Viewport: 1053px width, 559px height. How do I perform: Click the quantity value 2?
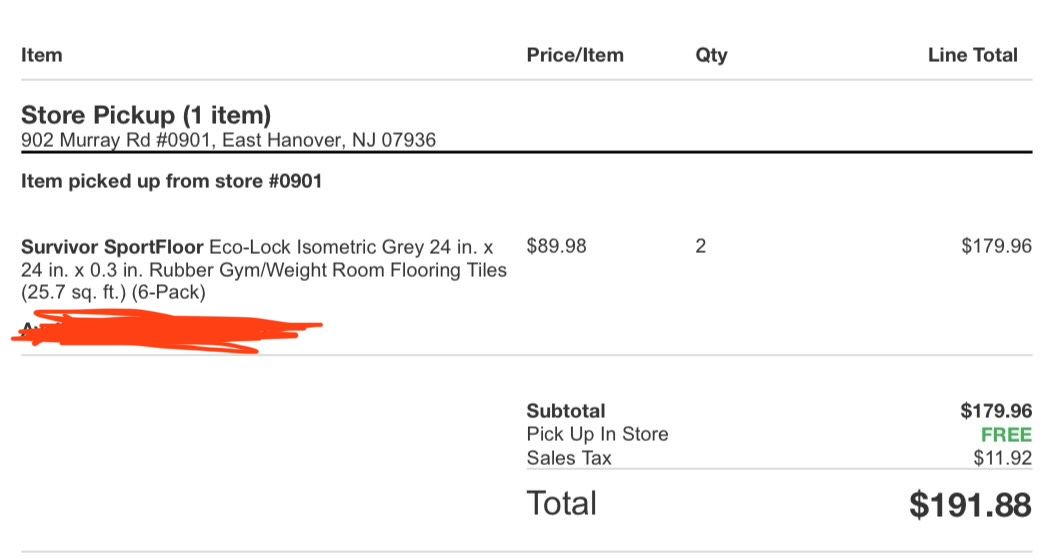[x=700, y=246]
